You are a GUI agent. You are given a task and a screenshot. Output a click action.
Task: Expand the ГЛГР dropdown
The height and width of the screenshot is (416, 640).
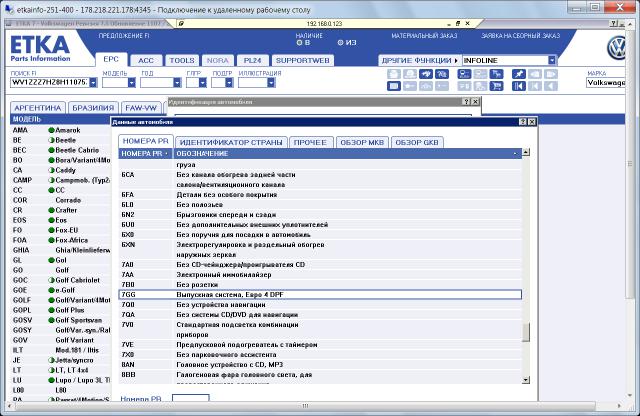coord(202,82)
